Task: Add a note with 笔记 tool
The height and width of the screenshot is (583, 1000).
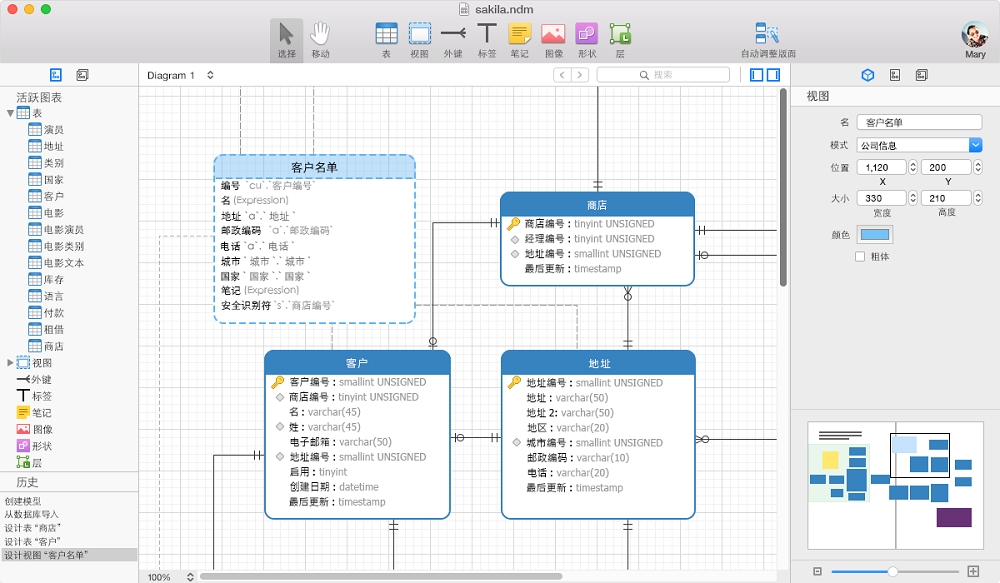Action: point(520,40)
